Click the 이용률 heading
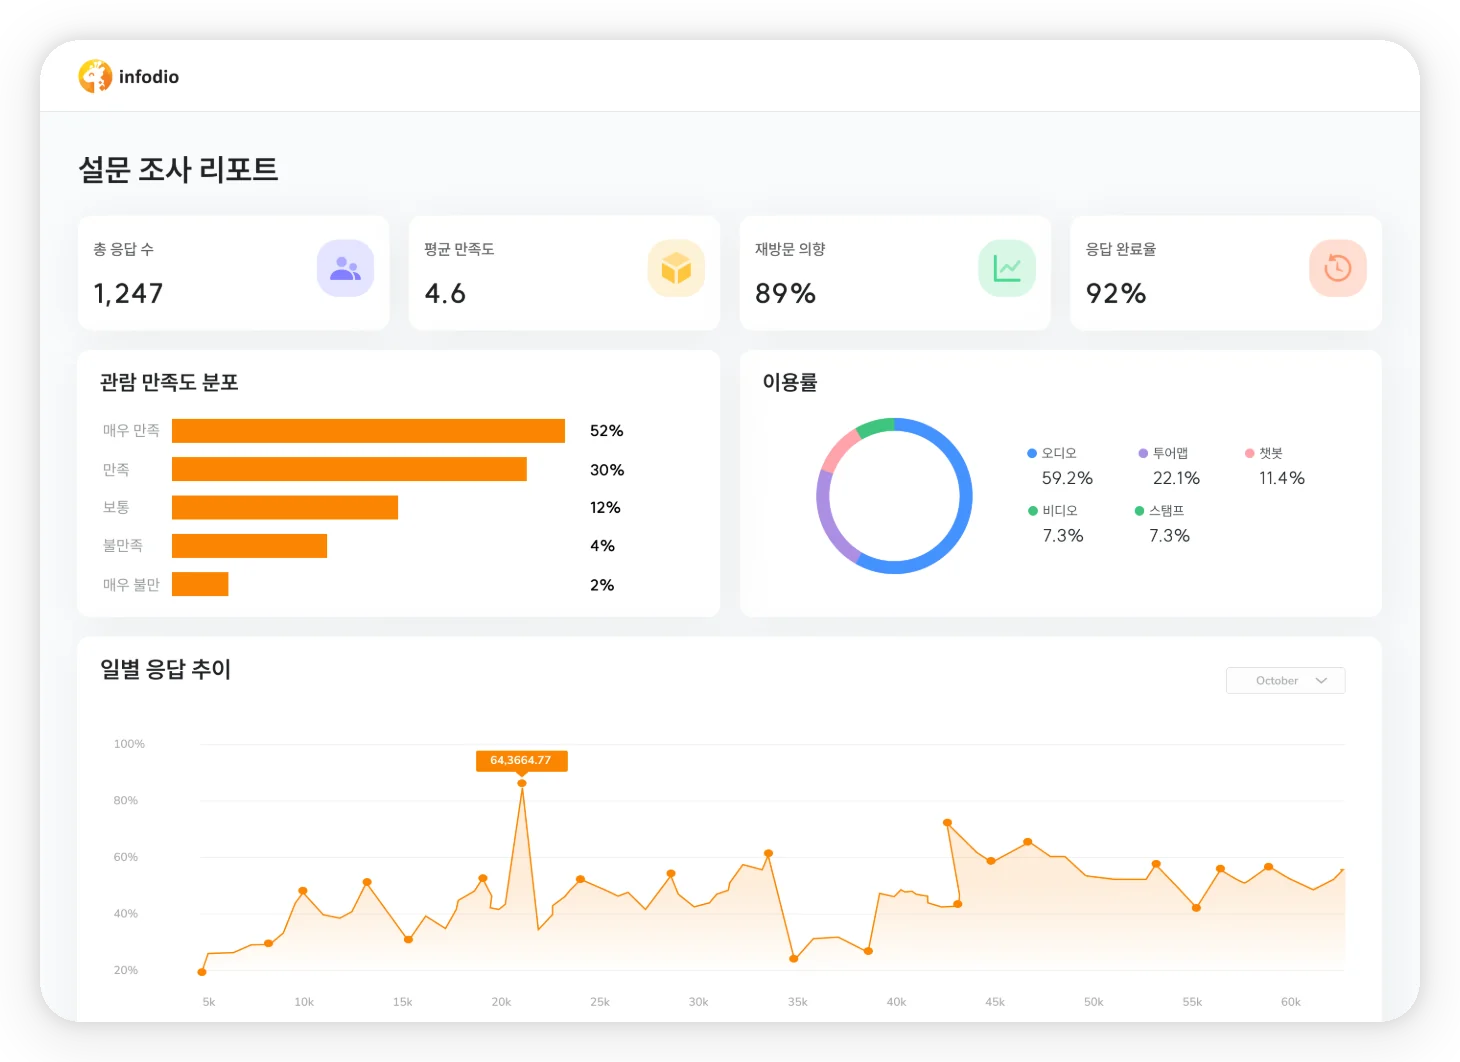Image resolution: width=1460 pixels, height=1062 pixels. tap(790, 382)
